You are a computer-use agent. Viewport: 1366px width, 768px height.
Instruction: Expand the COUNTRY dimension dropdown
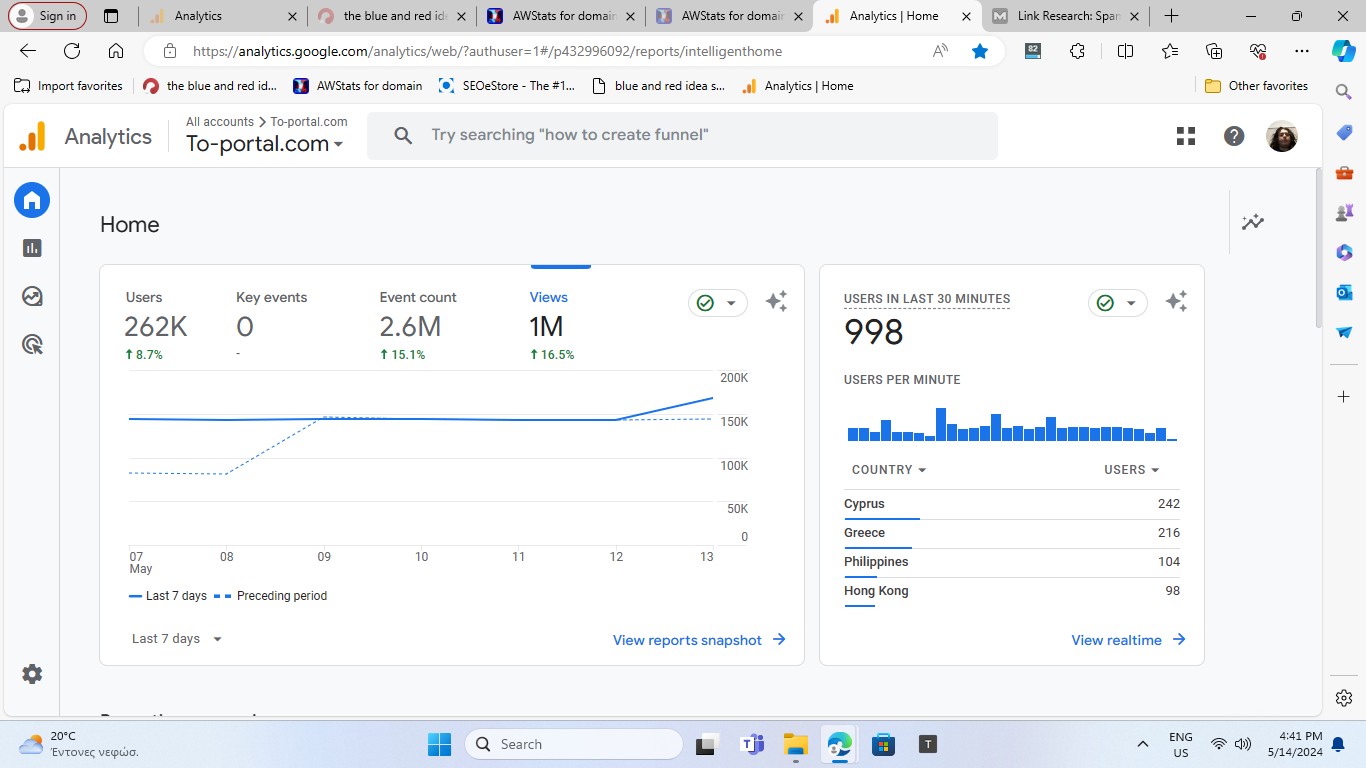click(x=888, y=470)
